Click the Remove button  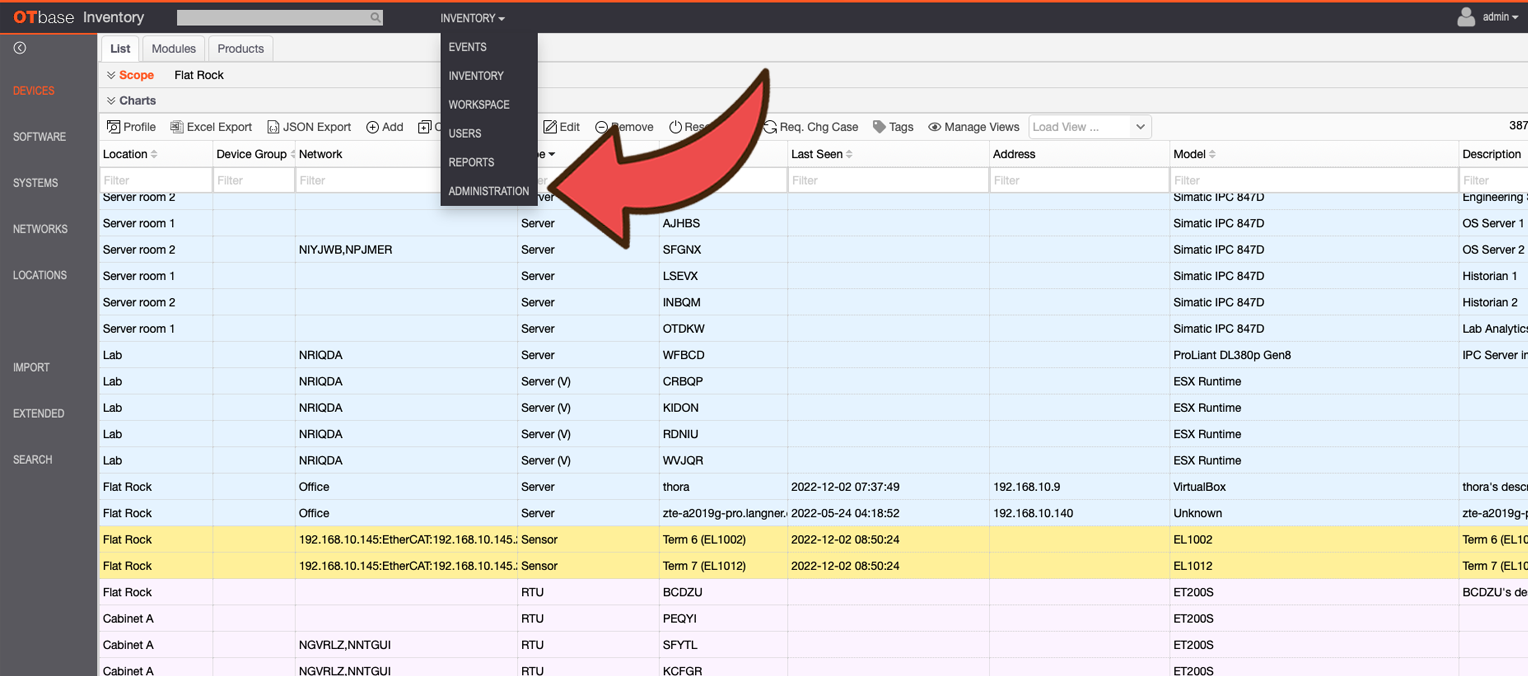[x=624, y=127]
